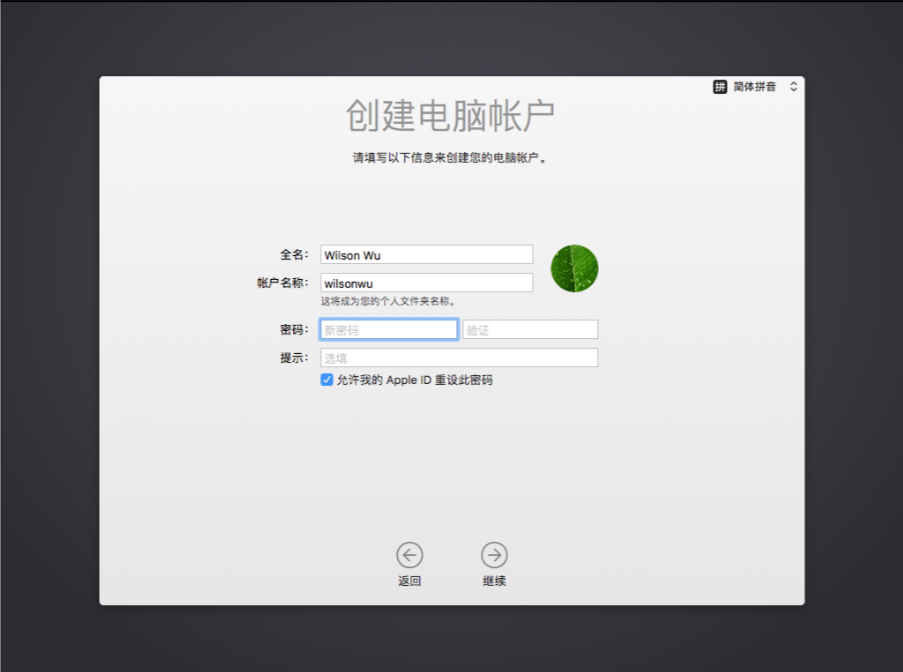Image resolution: width=903 pixels, height=672 pixels.
Task: Focus the 新密码 password field
Action: [389, 329]
